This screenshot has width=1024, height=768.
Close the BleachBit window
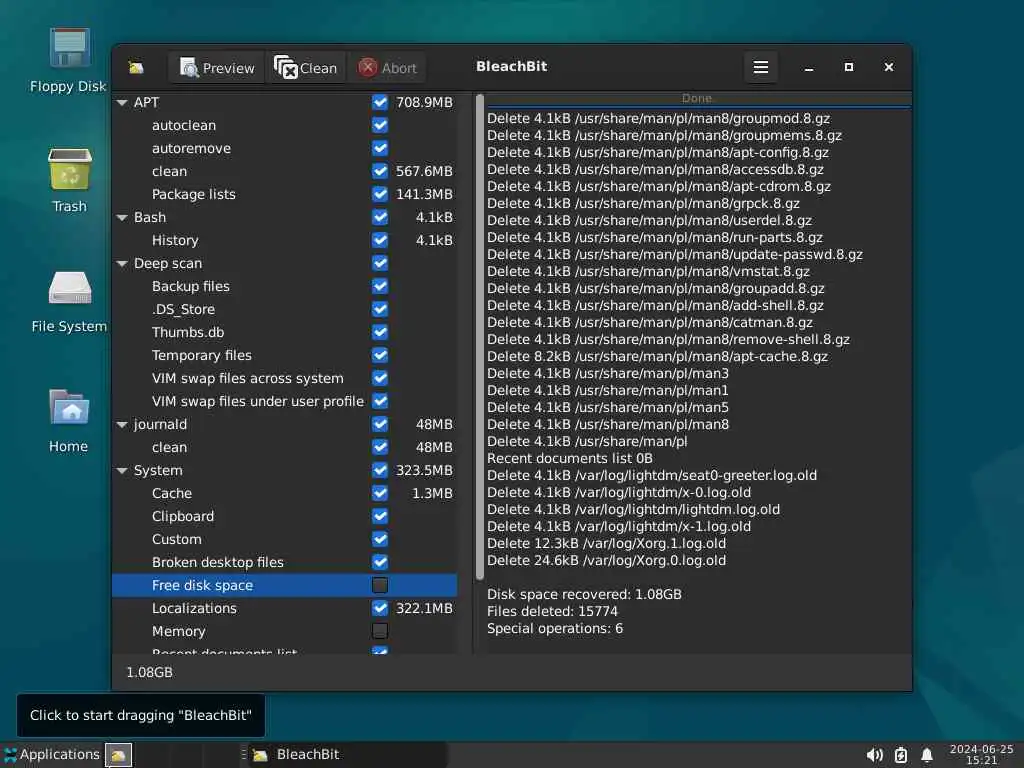(x=889, y=67)
